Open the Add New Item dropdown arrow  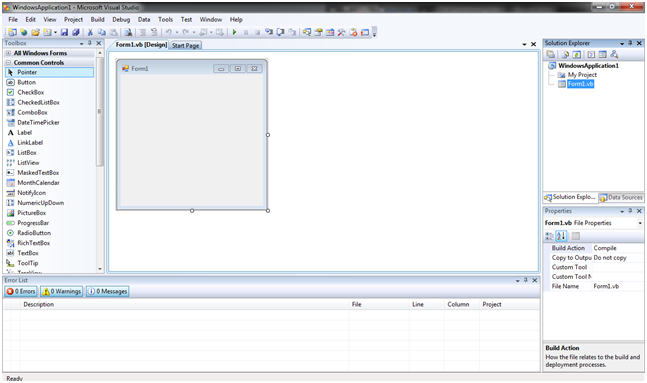point(55,32)
